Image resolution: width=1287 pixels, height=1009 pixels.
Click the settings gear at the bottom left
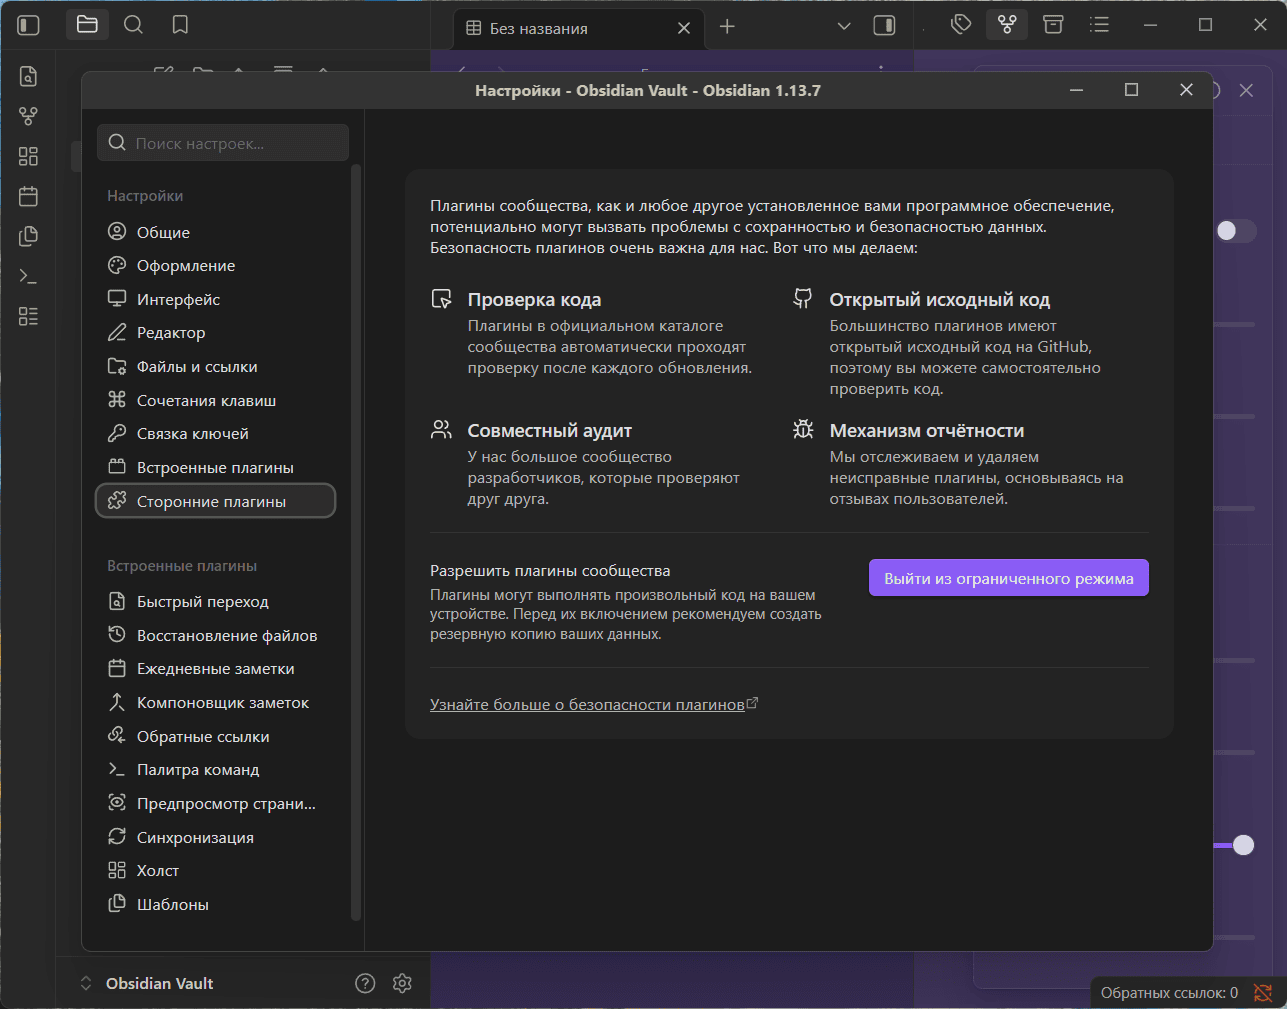click(x=402, y=983)
